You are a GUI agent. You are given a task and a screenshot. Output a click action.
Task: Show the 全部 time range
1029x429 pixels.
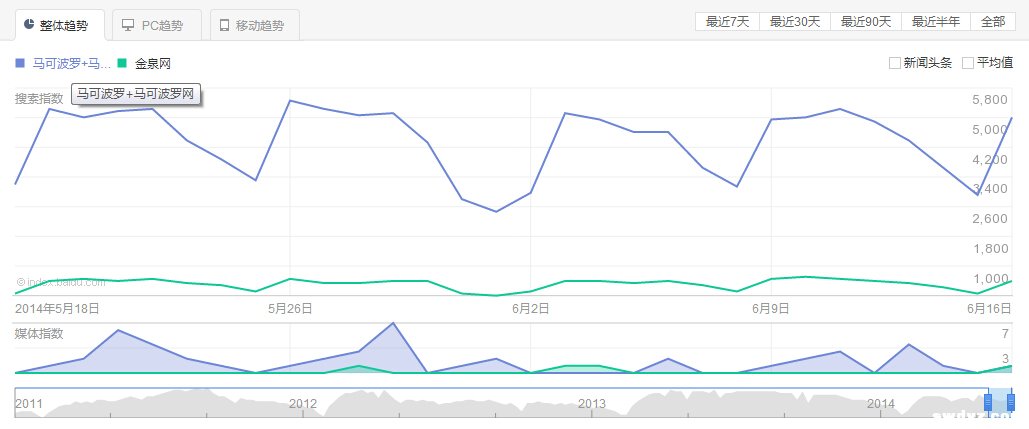992,22
